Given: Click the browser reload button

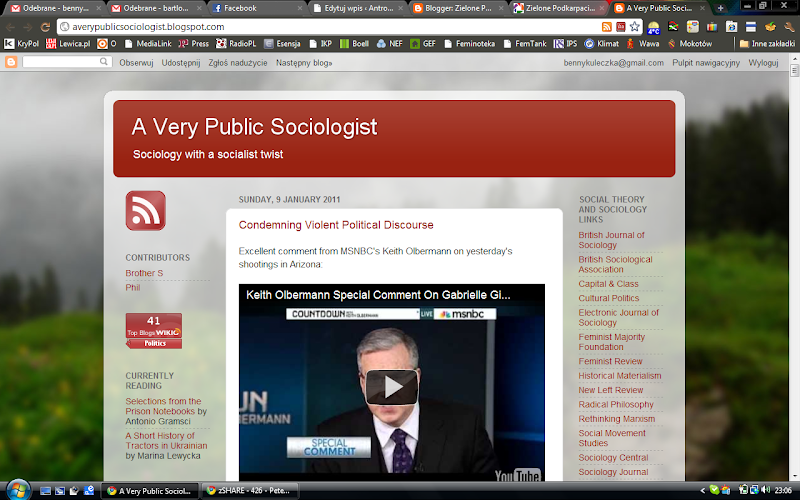Looking at the screenshot, I should [x=45, y=27].
